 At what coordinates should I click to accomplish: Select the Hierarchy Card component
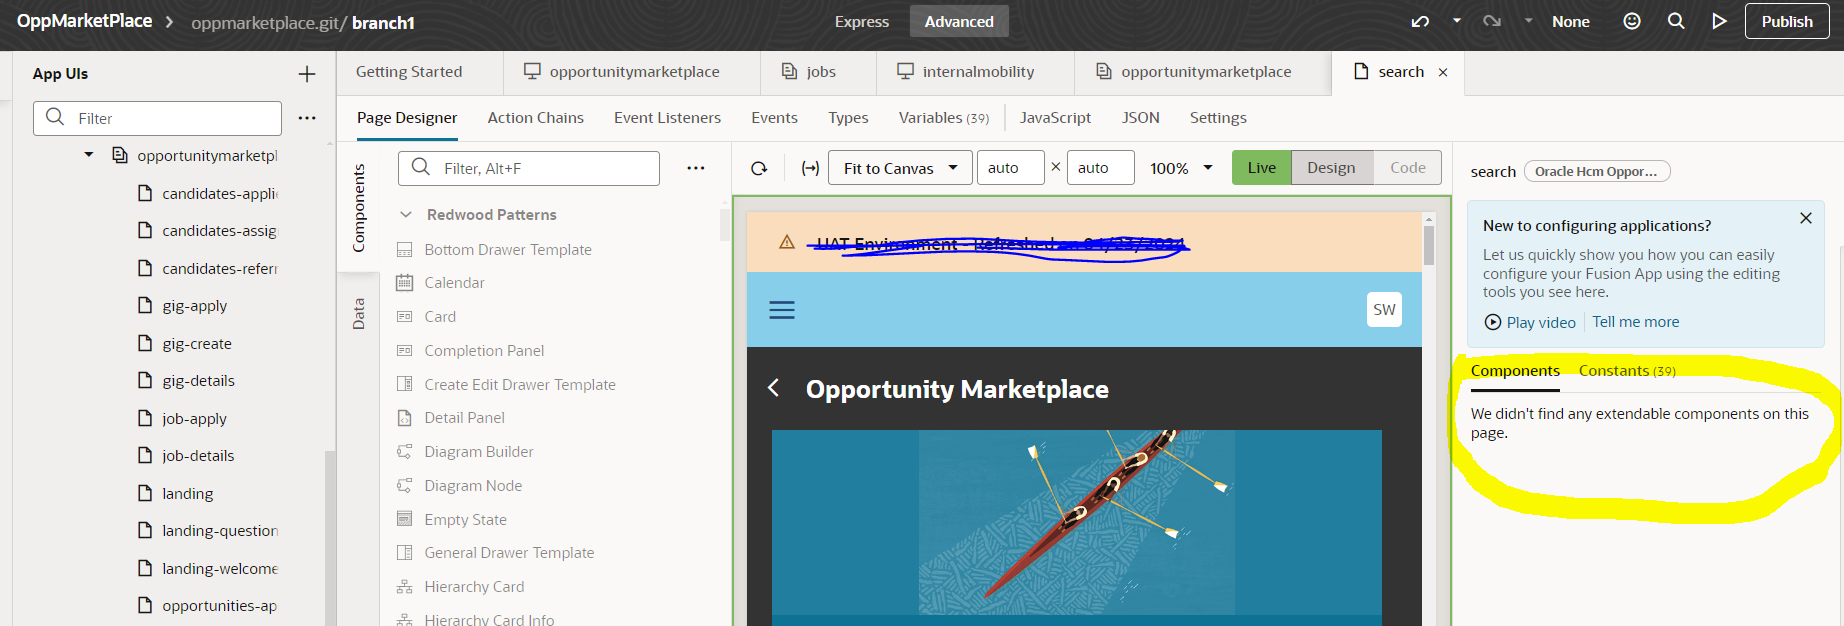click(474, 587)
